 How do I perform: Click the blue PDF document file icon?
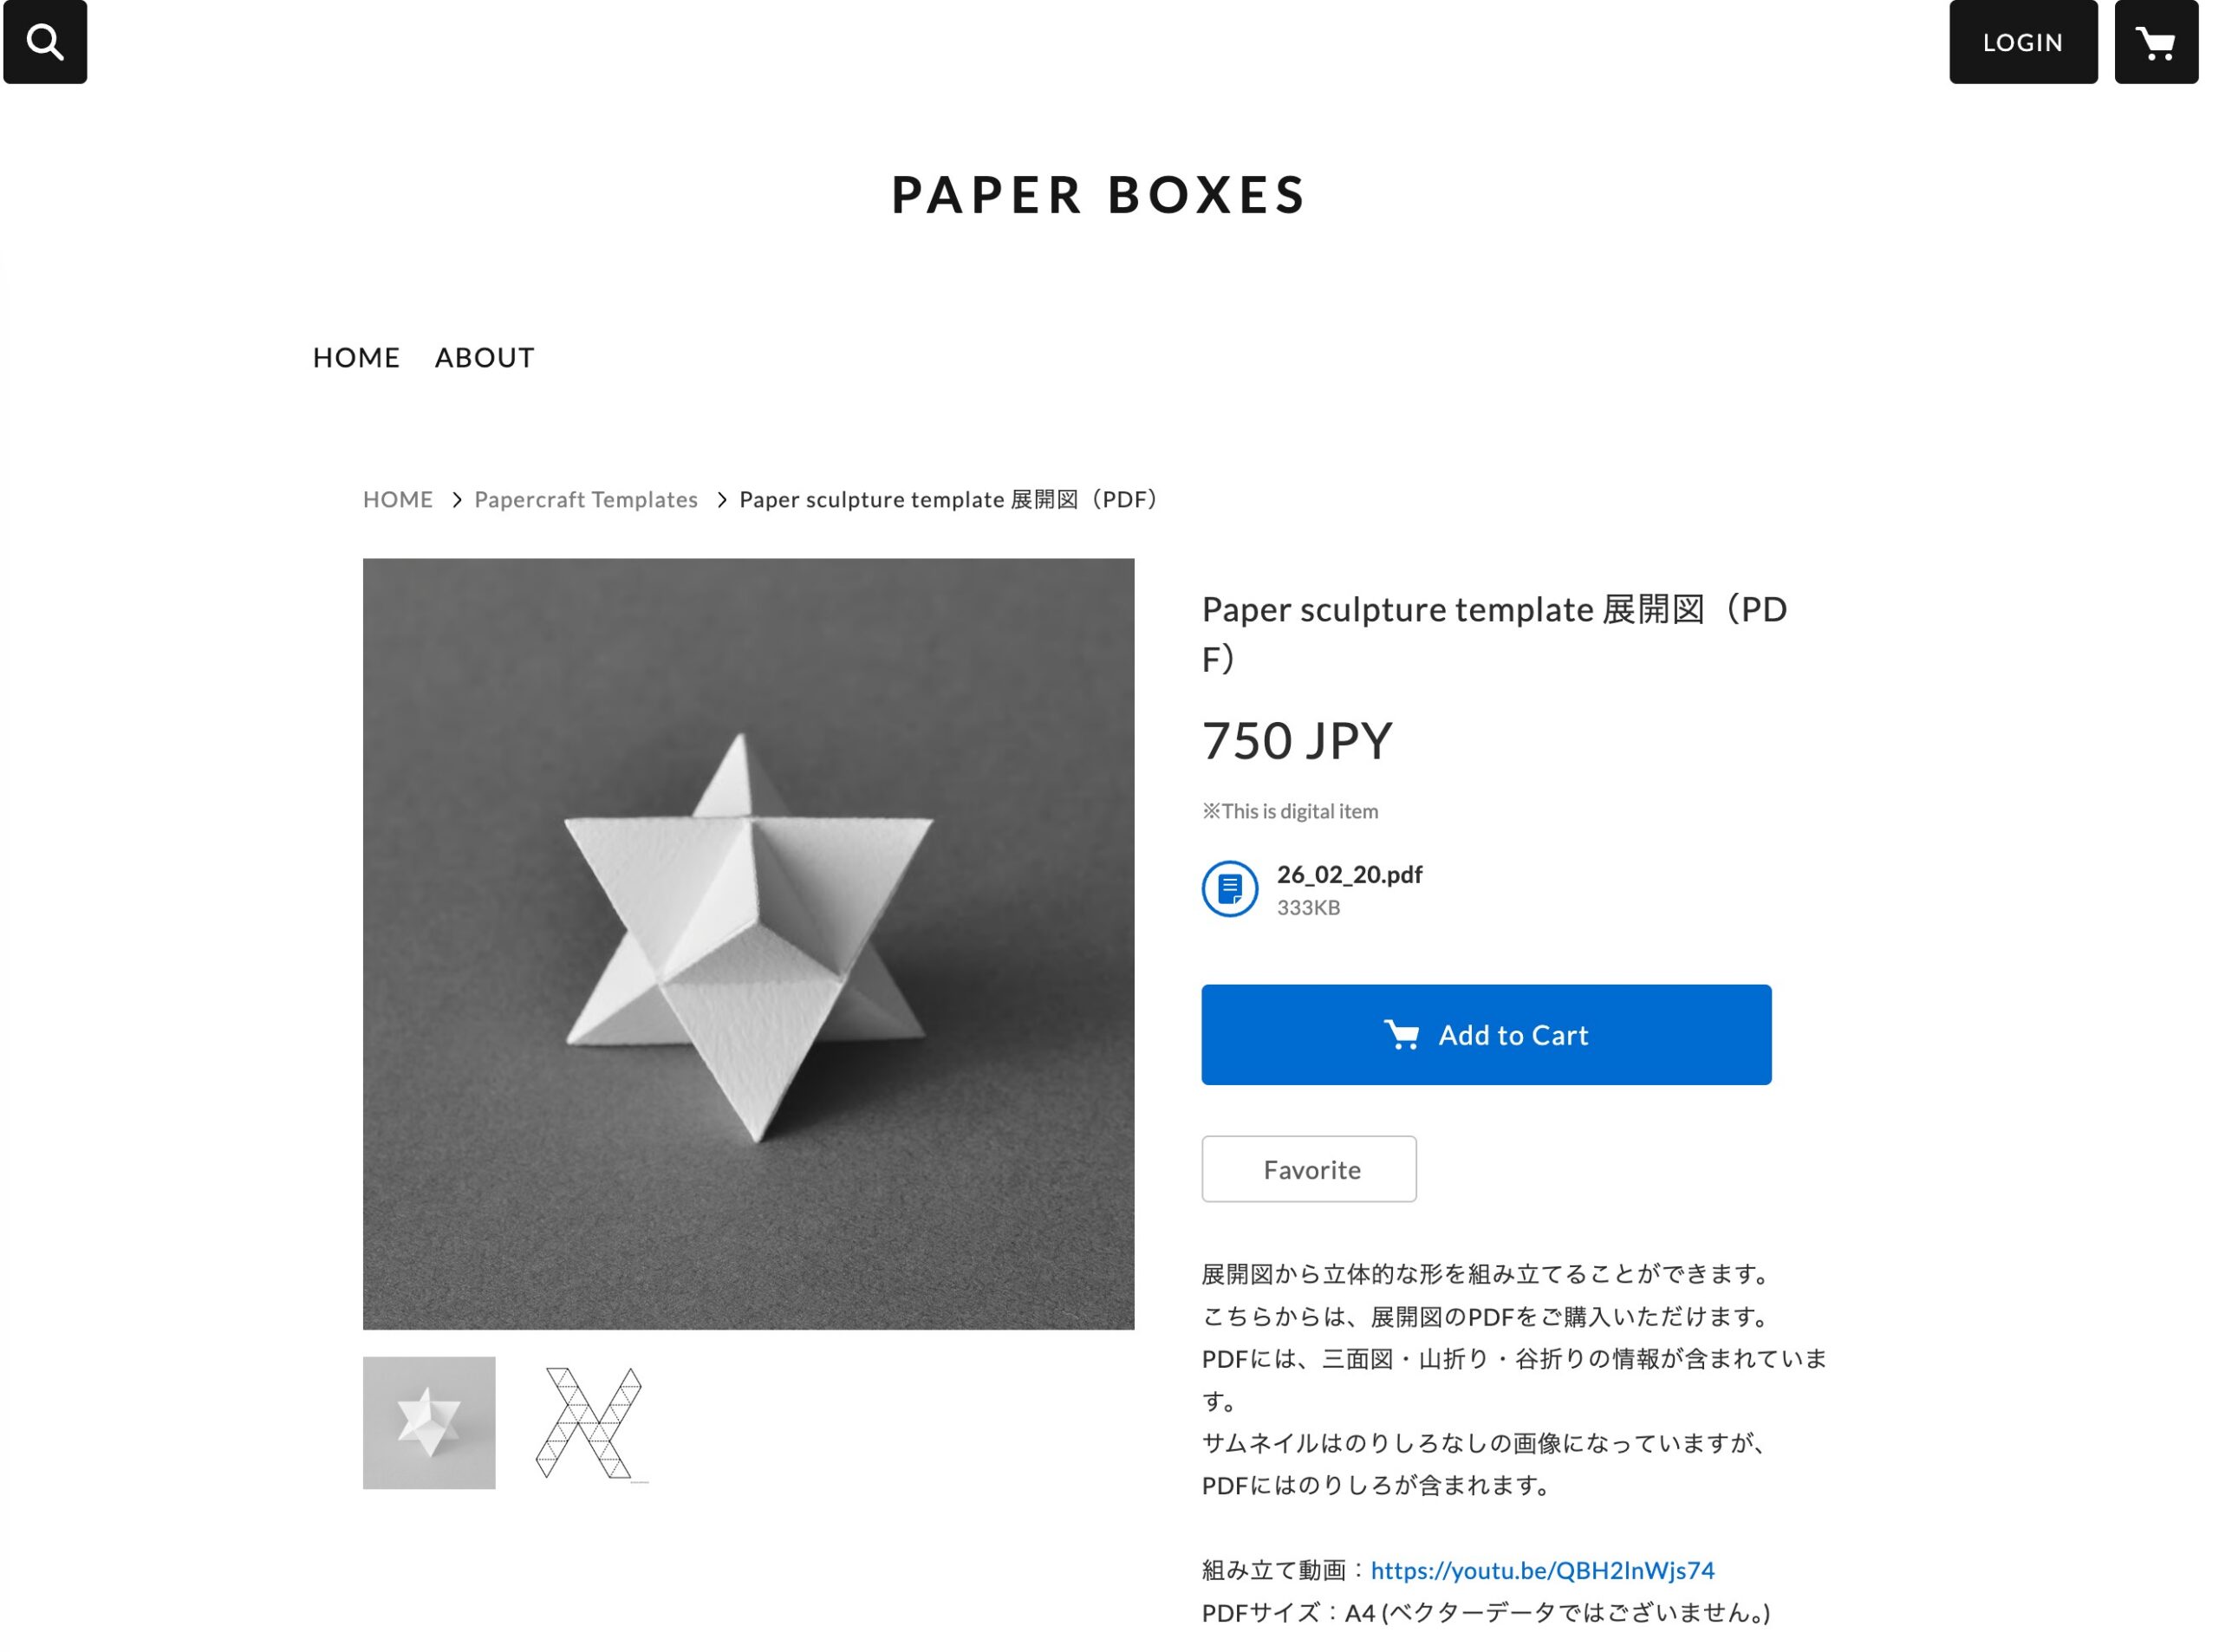tap(1229, 888)
